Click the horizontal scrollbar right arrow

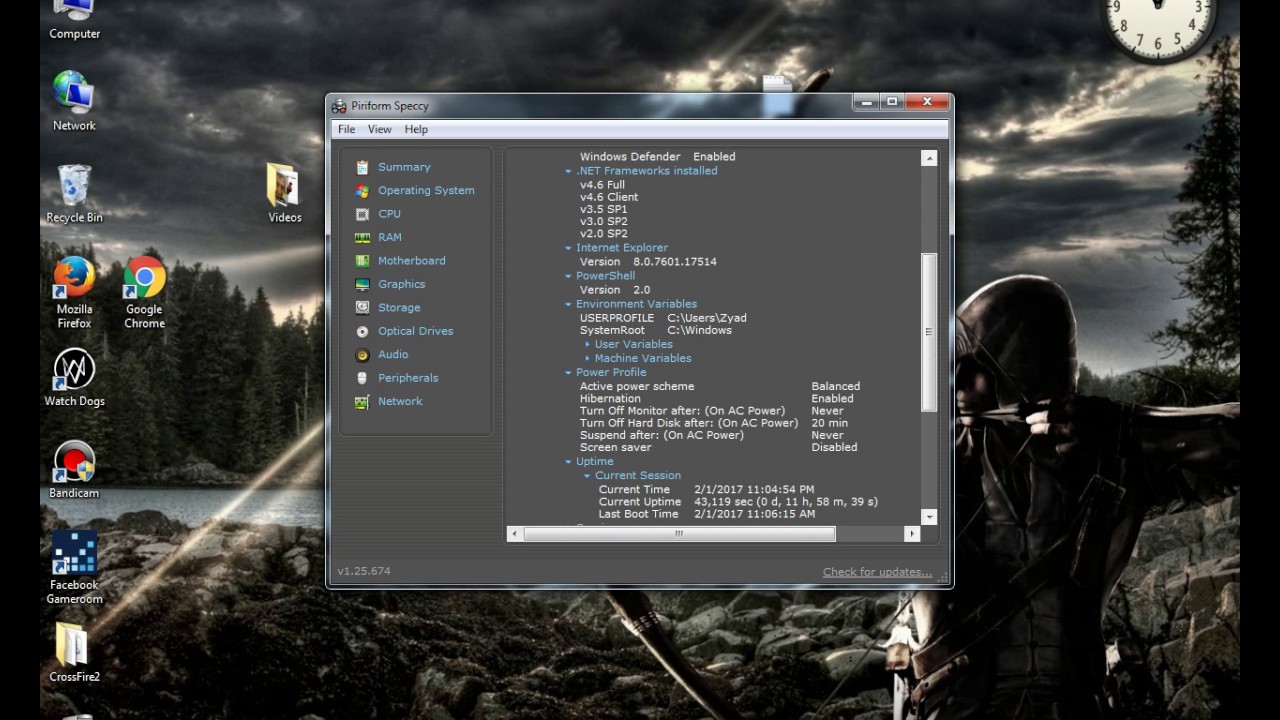coord(912,534)
